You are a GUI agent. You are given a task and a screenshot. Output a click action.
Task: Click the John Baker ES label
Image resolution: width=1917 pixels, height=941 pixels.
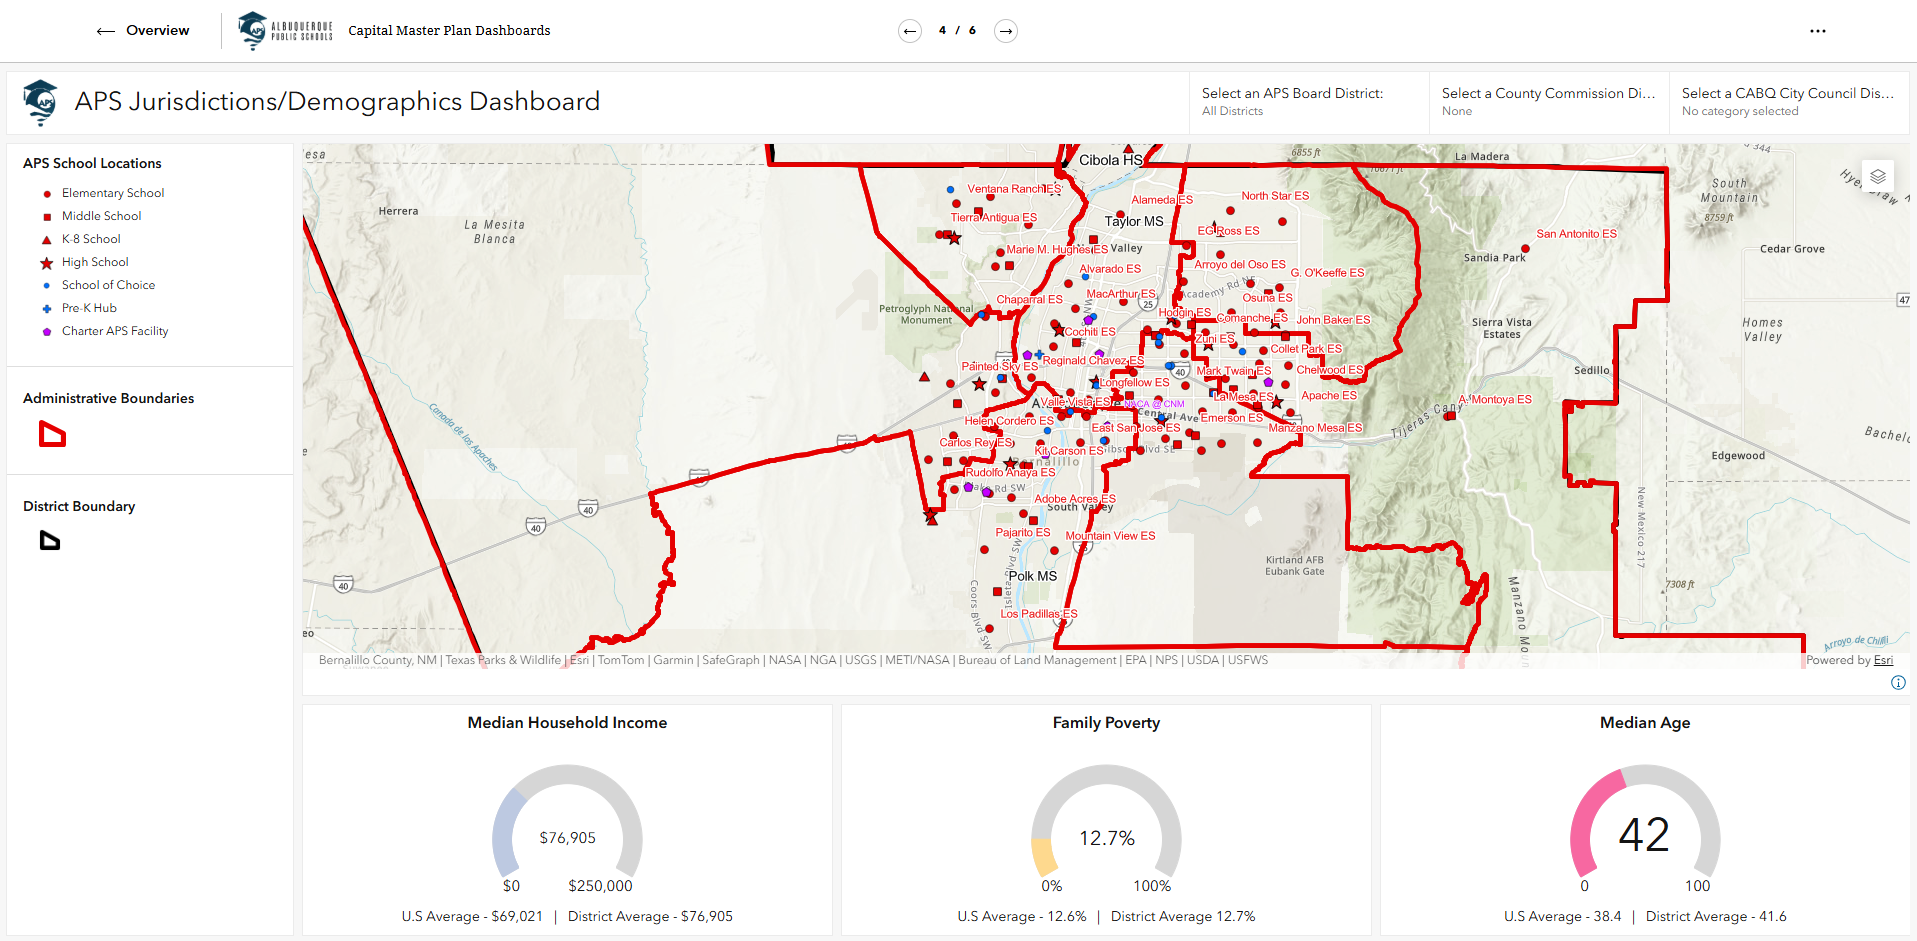pyautogui.click(x=1334, y=320)
